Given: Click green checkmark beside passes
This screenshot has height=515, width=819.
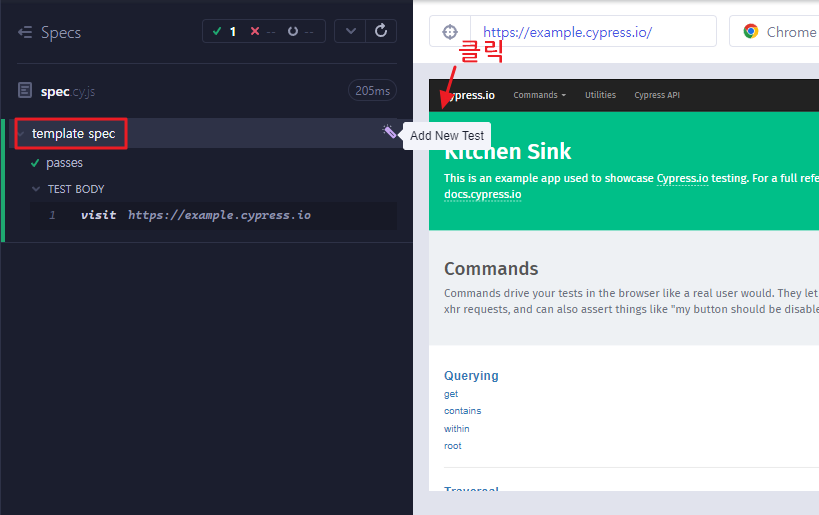Looking at the screenshot, I should (35, 163).
